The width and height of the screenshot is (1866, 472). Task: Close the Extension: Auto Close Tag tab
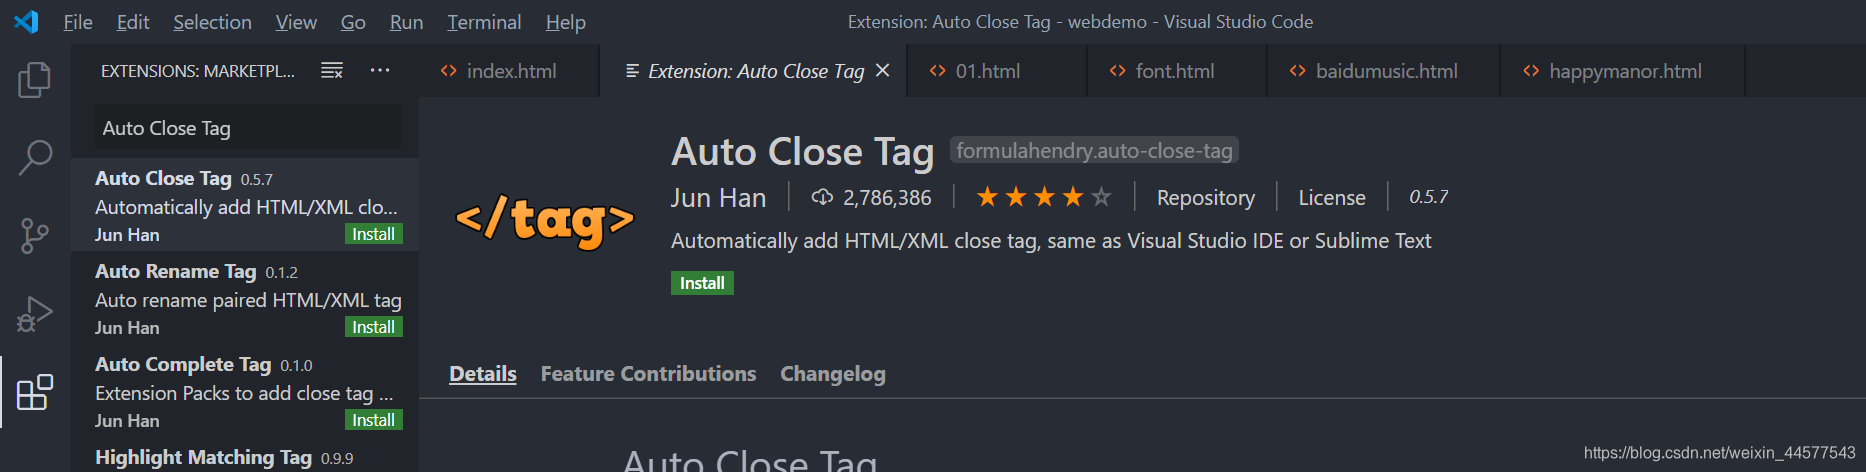coord(882,70)
